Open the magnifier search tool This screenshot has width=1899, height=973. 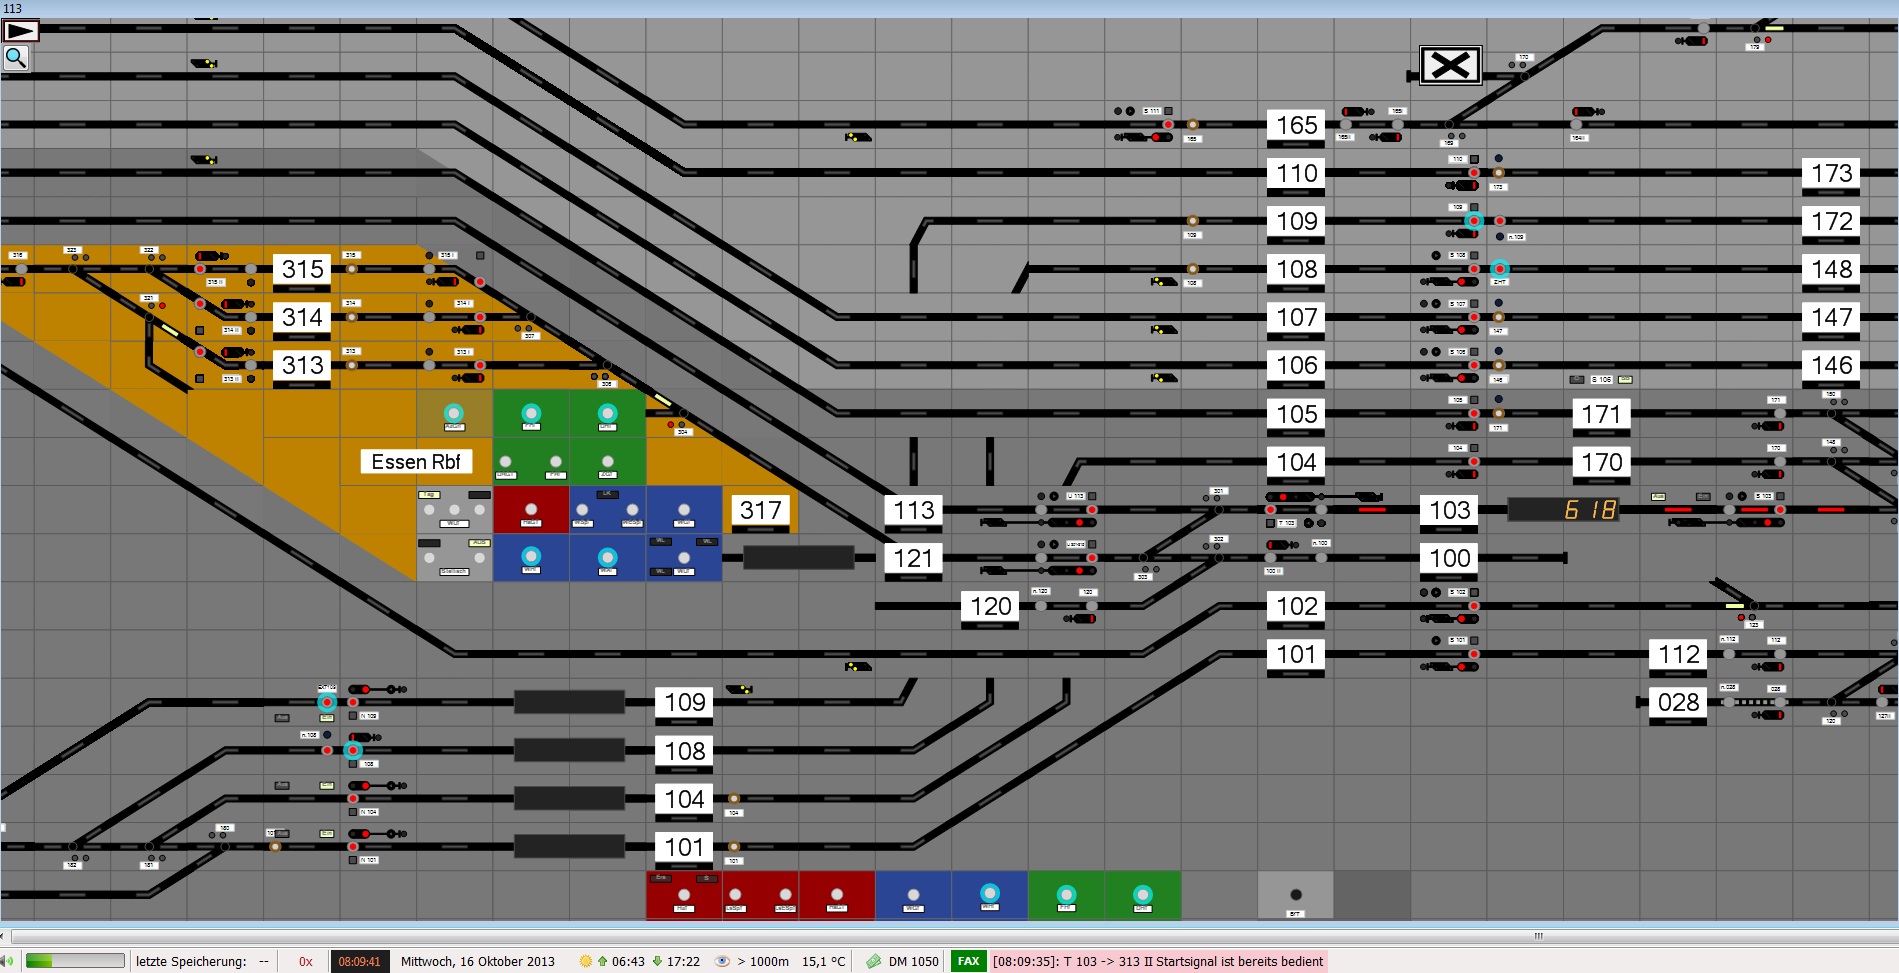click(16, 58)
